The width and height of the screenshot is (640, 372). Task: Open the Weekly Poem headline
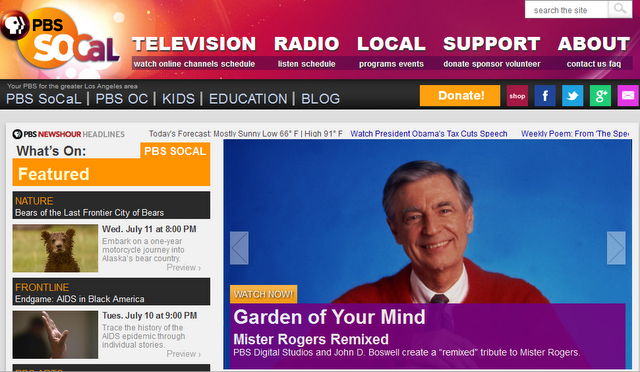tap(575, 134)
